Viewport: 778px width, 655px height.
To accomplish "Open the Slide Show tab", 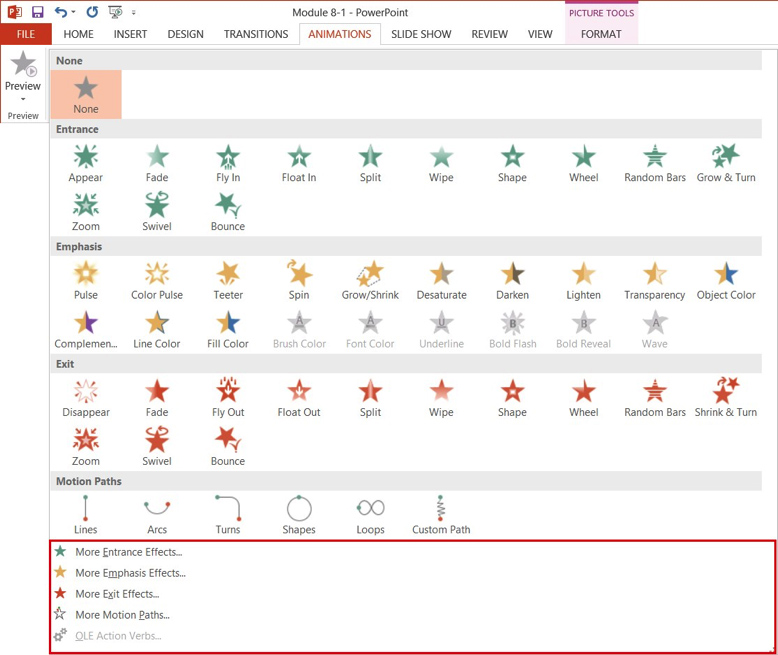I will pyautogui.click(x=421, y=34).
